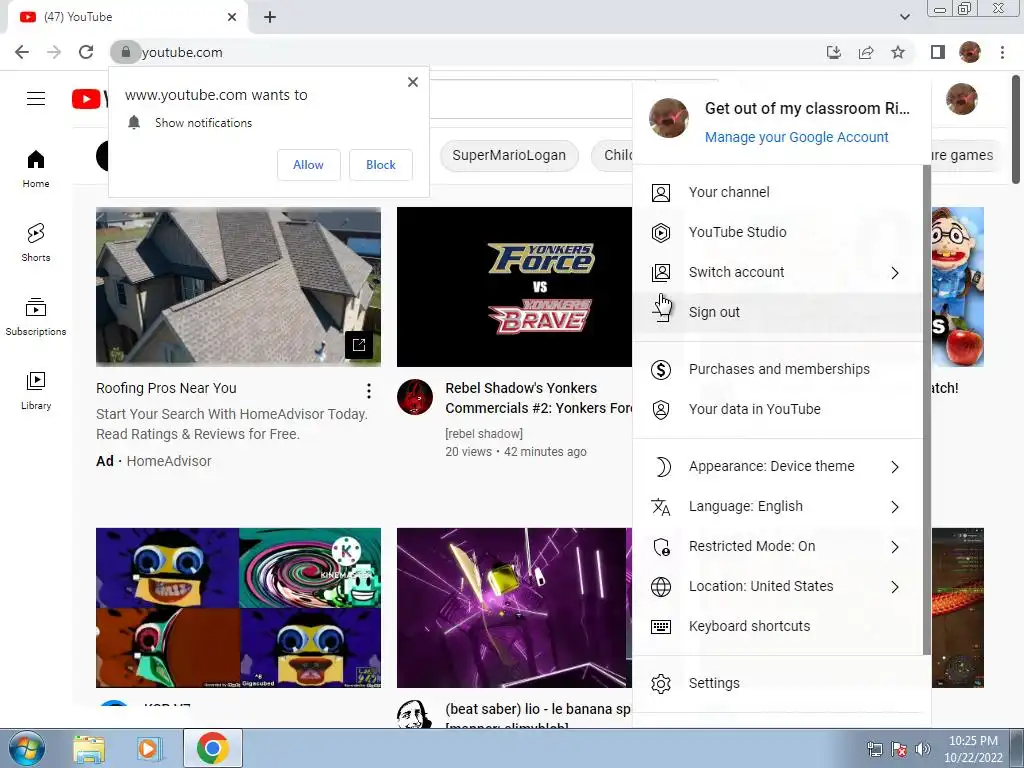Bookmark this page with the star icon
Viewport: 1024px width, 768px height.
[x=898, y=52]
